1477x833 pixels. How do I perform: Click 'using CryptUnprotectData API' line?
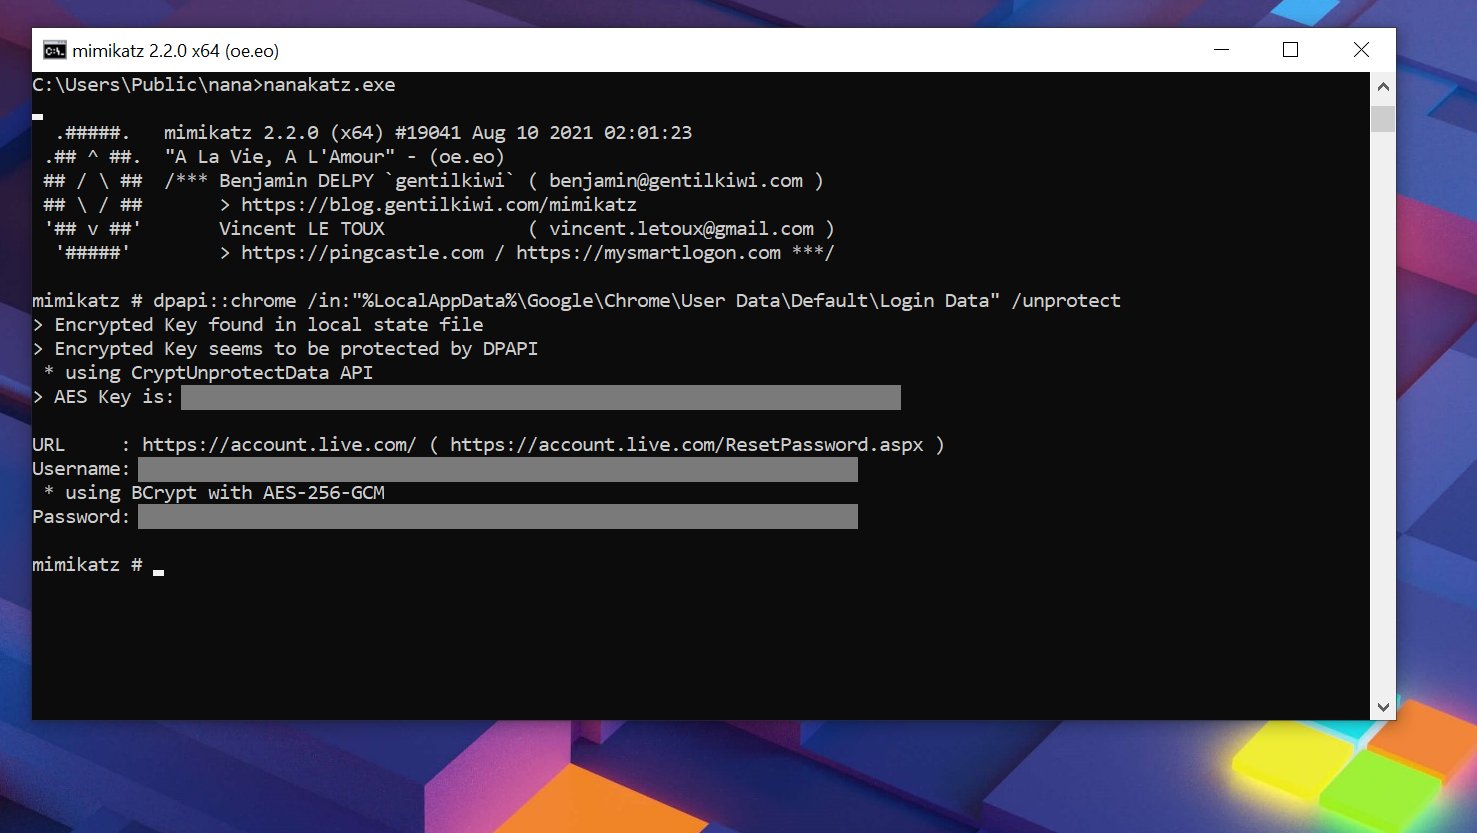(209, 373)
